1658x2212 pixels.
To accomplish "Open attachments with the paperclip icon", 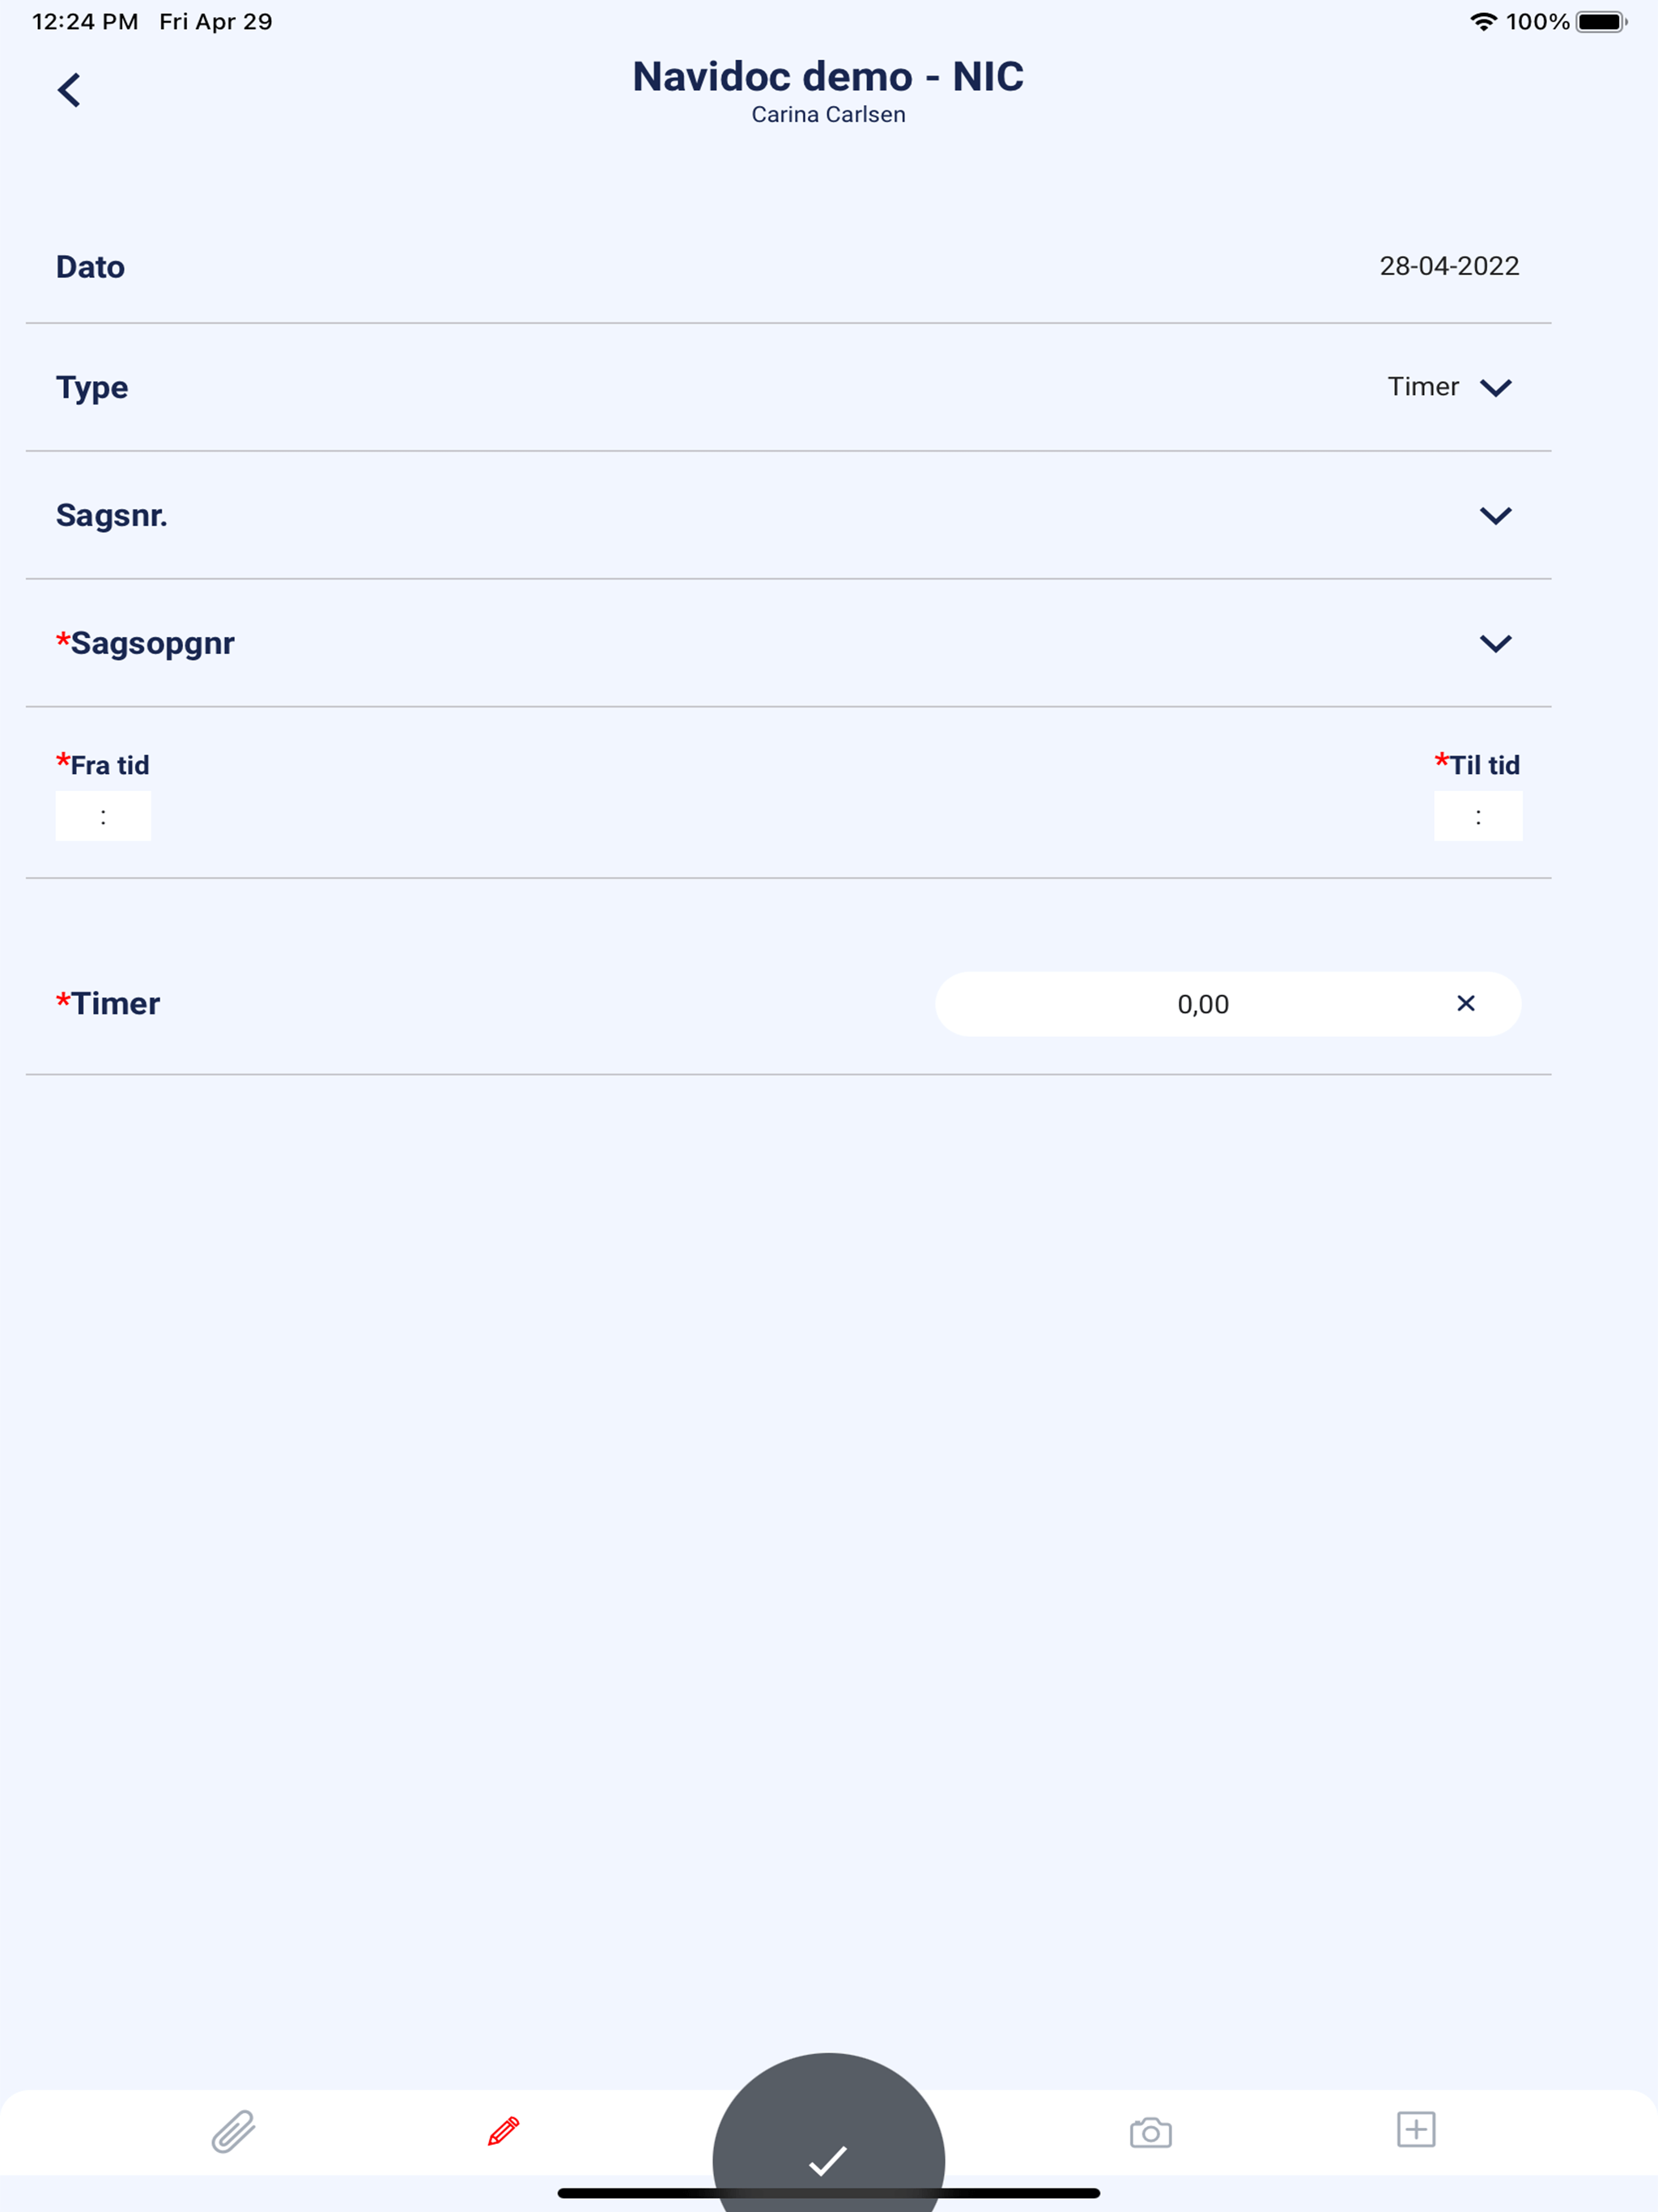I will point(233,2131).
